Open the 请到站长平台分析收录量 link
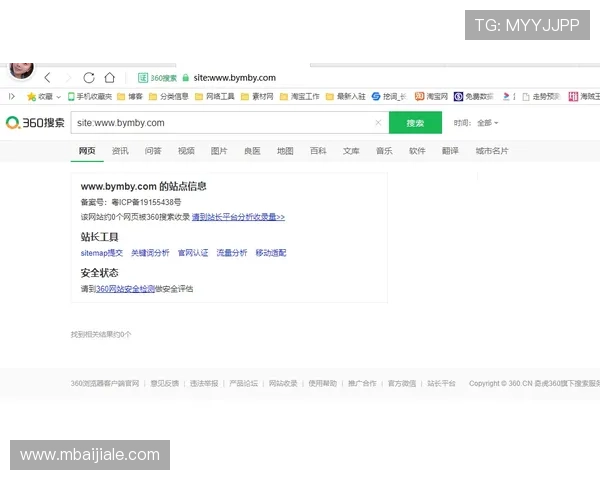600x480 pixels. [238, 217]
